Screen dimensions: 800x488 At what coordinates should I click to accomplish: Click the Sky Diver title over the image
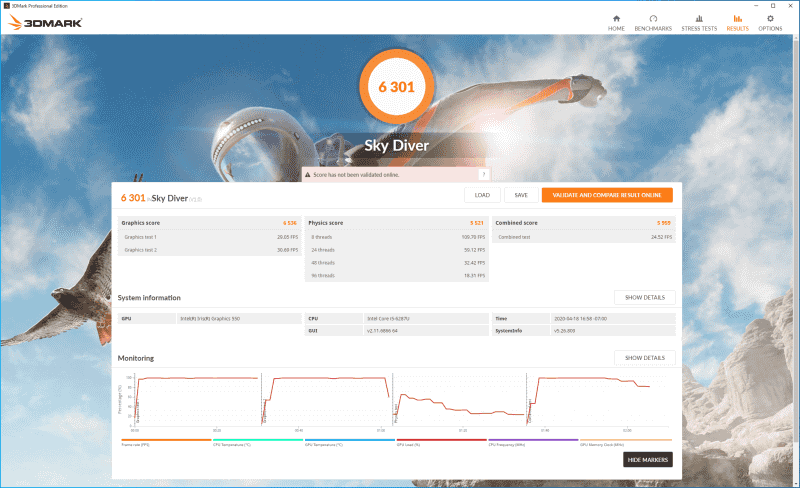[x=396, y=145]
